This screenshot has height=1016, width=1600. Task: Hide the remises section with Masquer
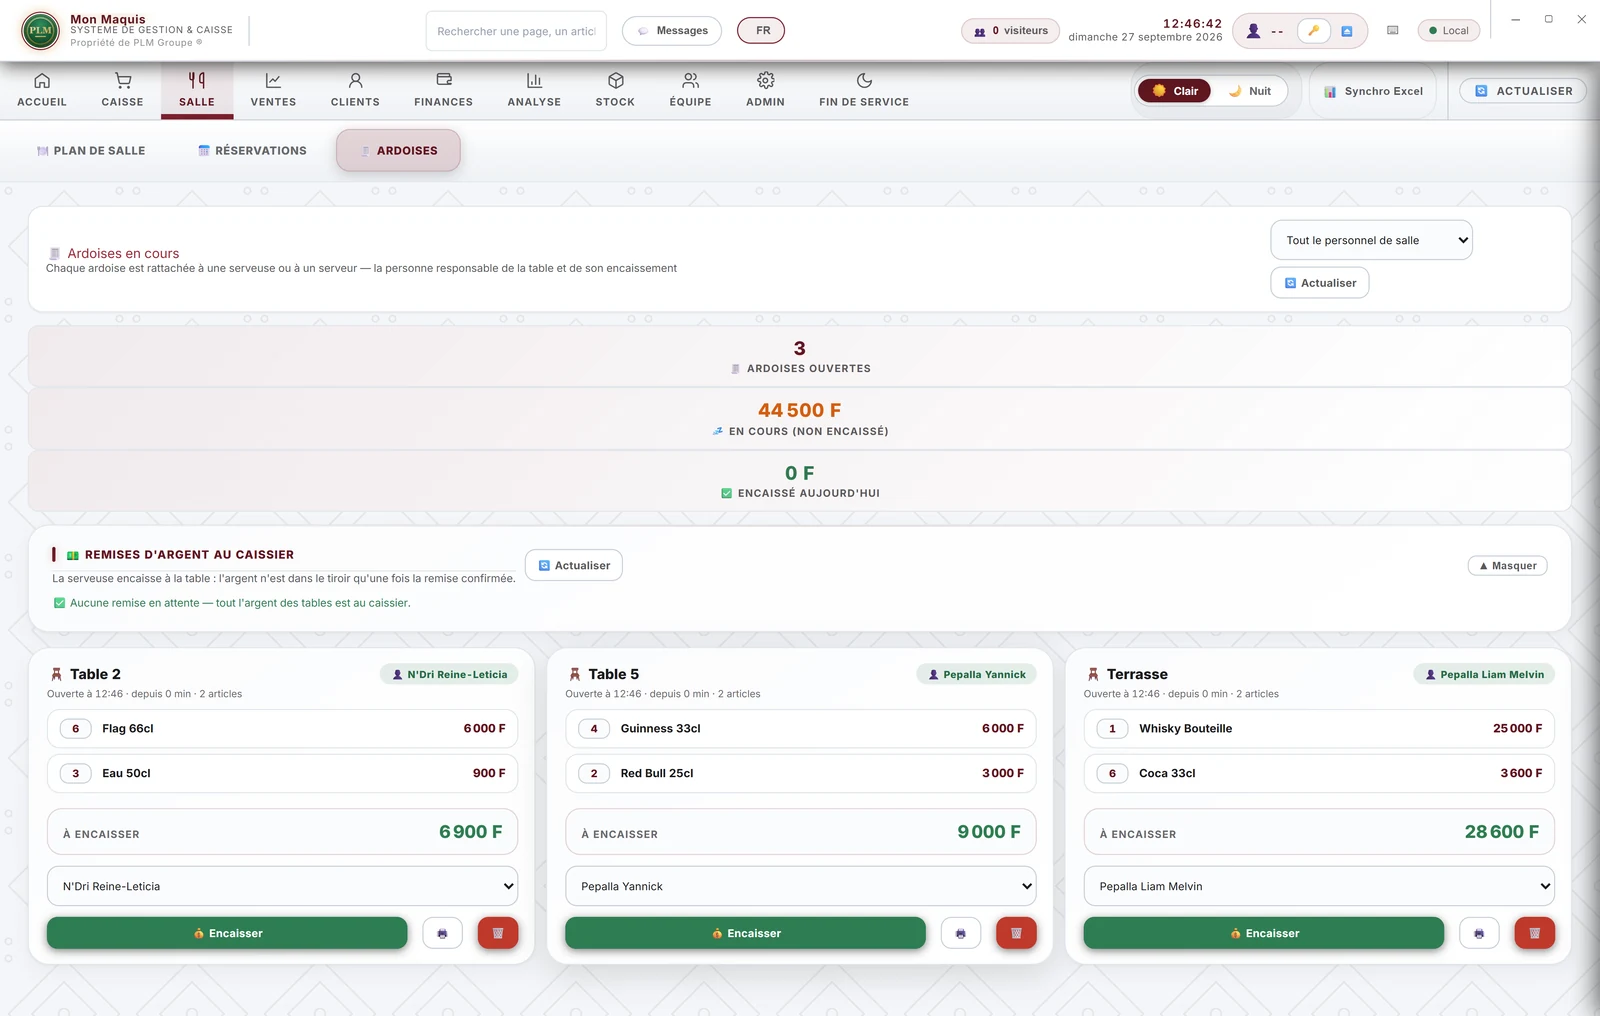[x=1507, y=566]
